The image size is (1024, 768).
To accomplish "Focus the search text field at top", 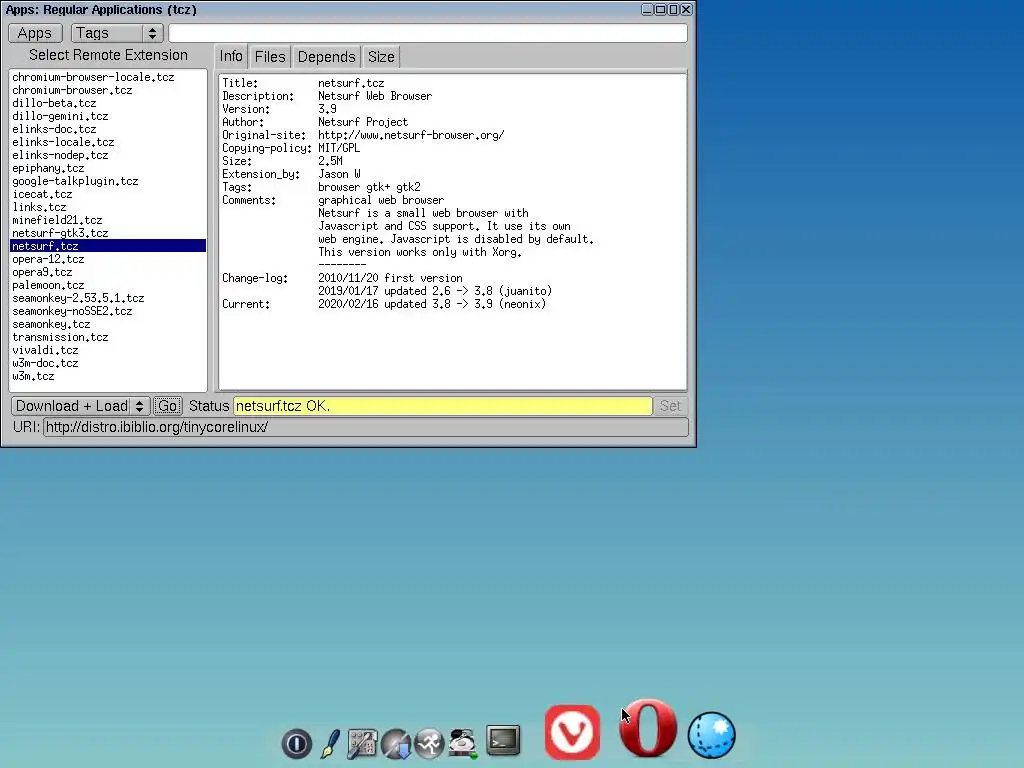I will [x=428, y=33].
